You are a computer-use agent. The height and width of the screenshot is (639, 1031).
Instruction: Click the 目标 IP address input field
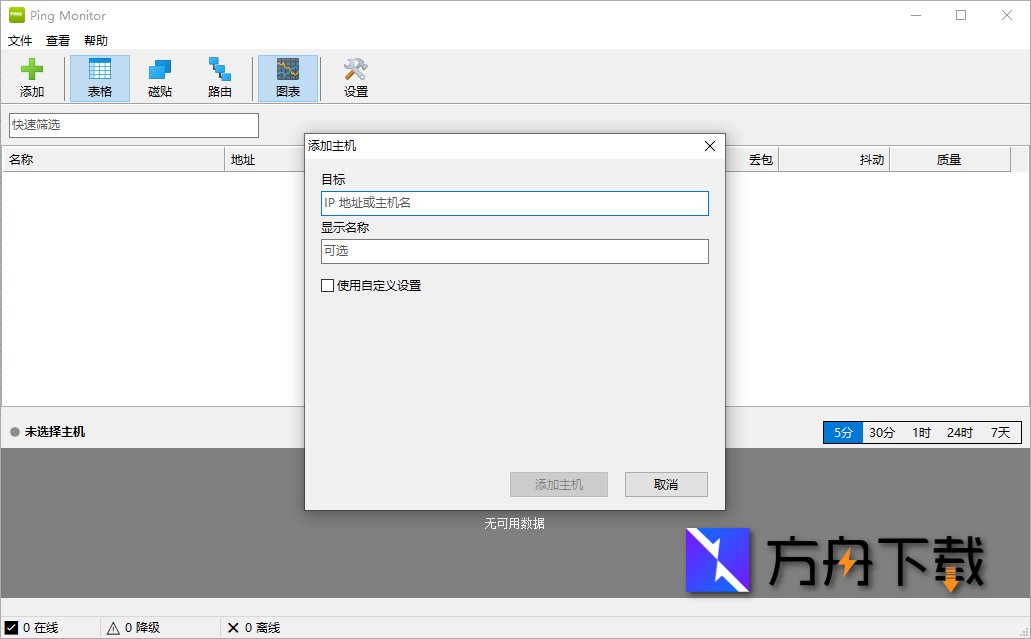click(x=515, y=203)
